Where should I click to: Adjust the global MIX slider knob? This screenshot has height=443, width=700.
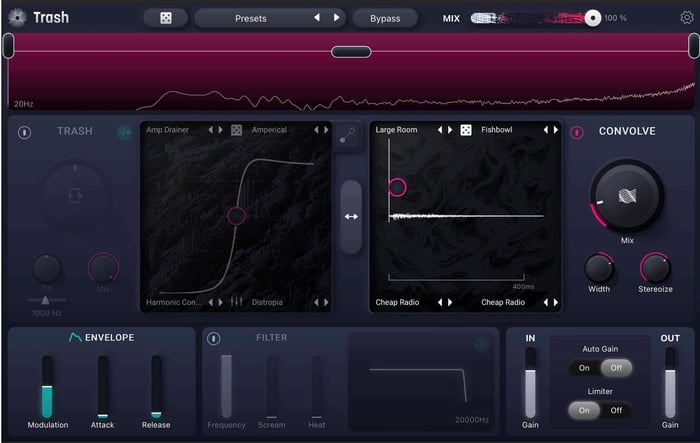593,18
